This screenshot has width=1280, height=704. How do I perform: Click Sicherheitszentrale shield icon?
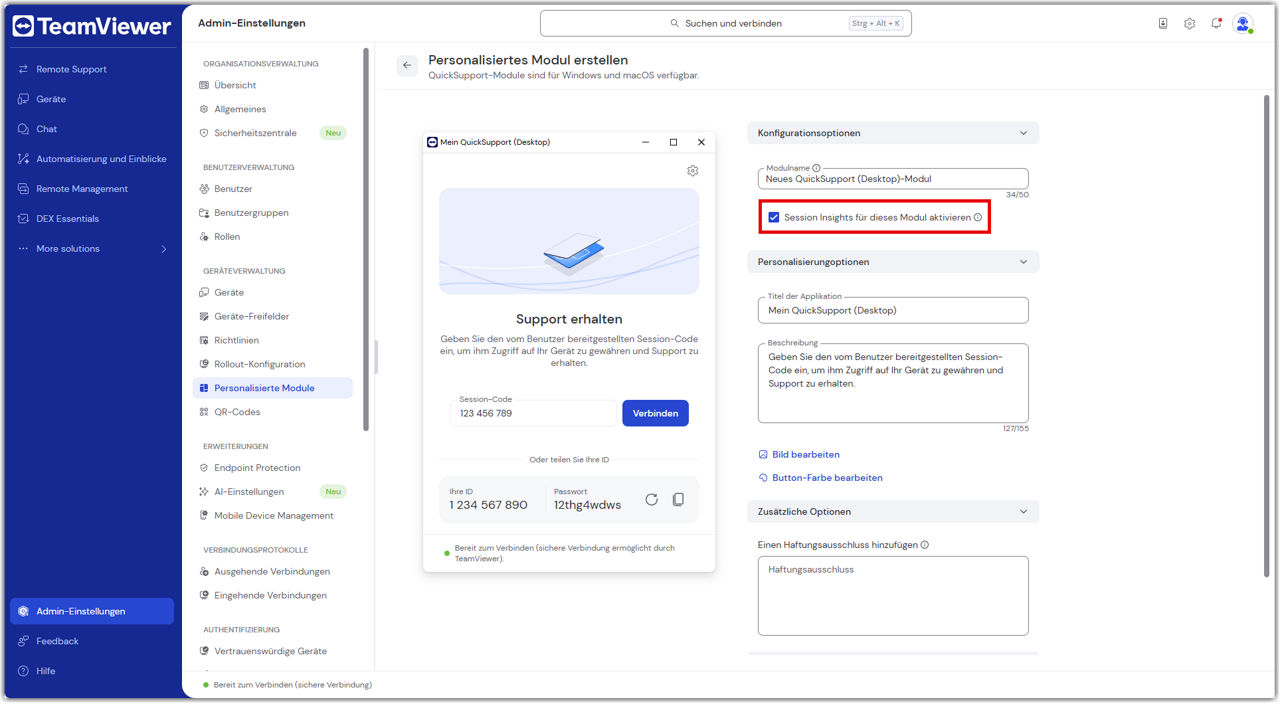204,133
